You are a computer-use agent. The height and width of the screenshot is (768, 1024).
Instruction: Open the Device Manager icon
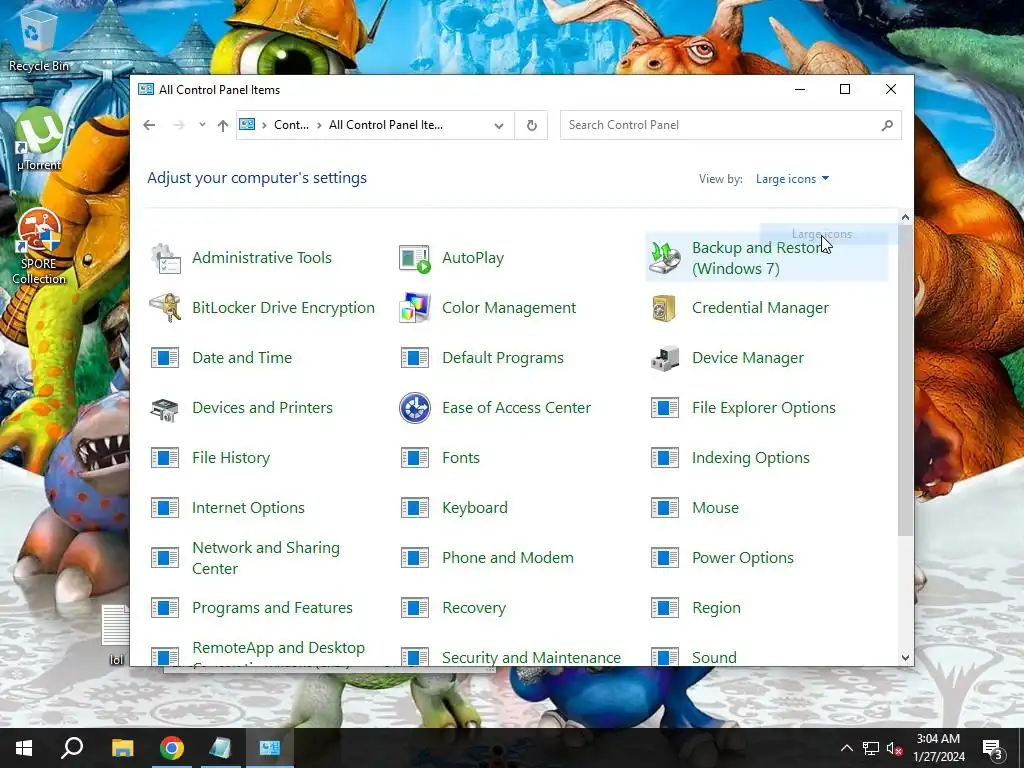[665, 358]
